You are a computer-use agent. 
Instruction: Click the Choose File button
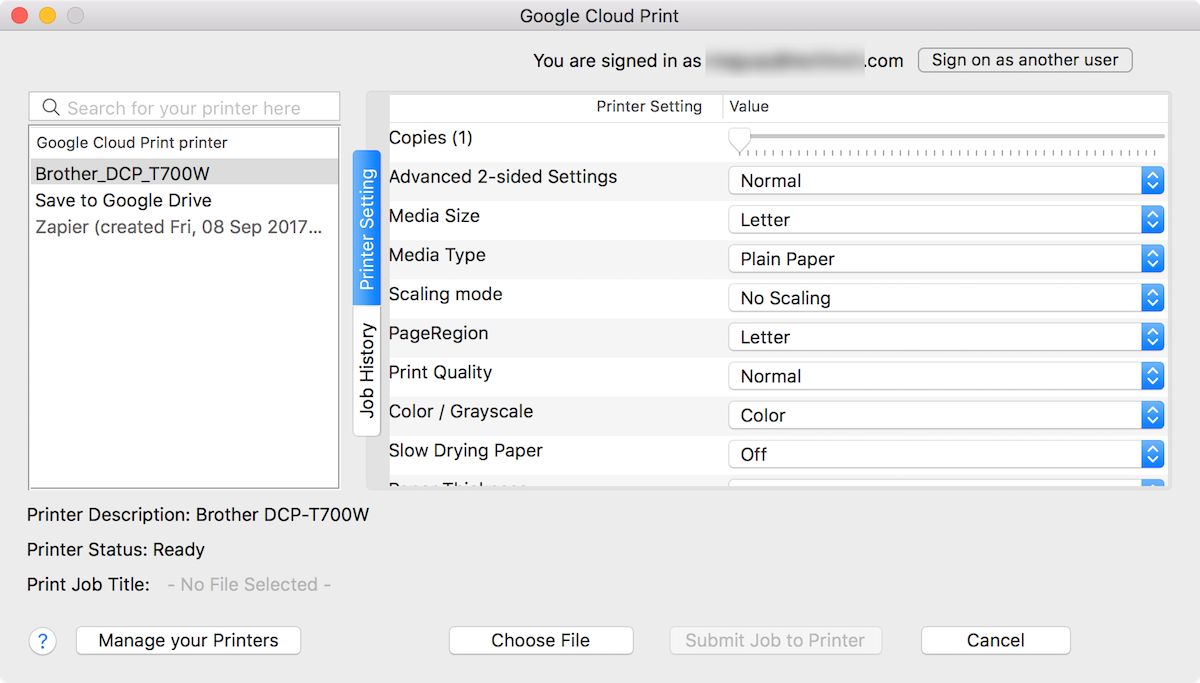(540, 641)
